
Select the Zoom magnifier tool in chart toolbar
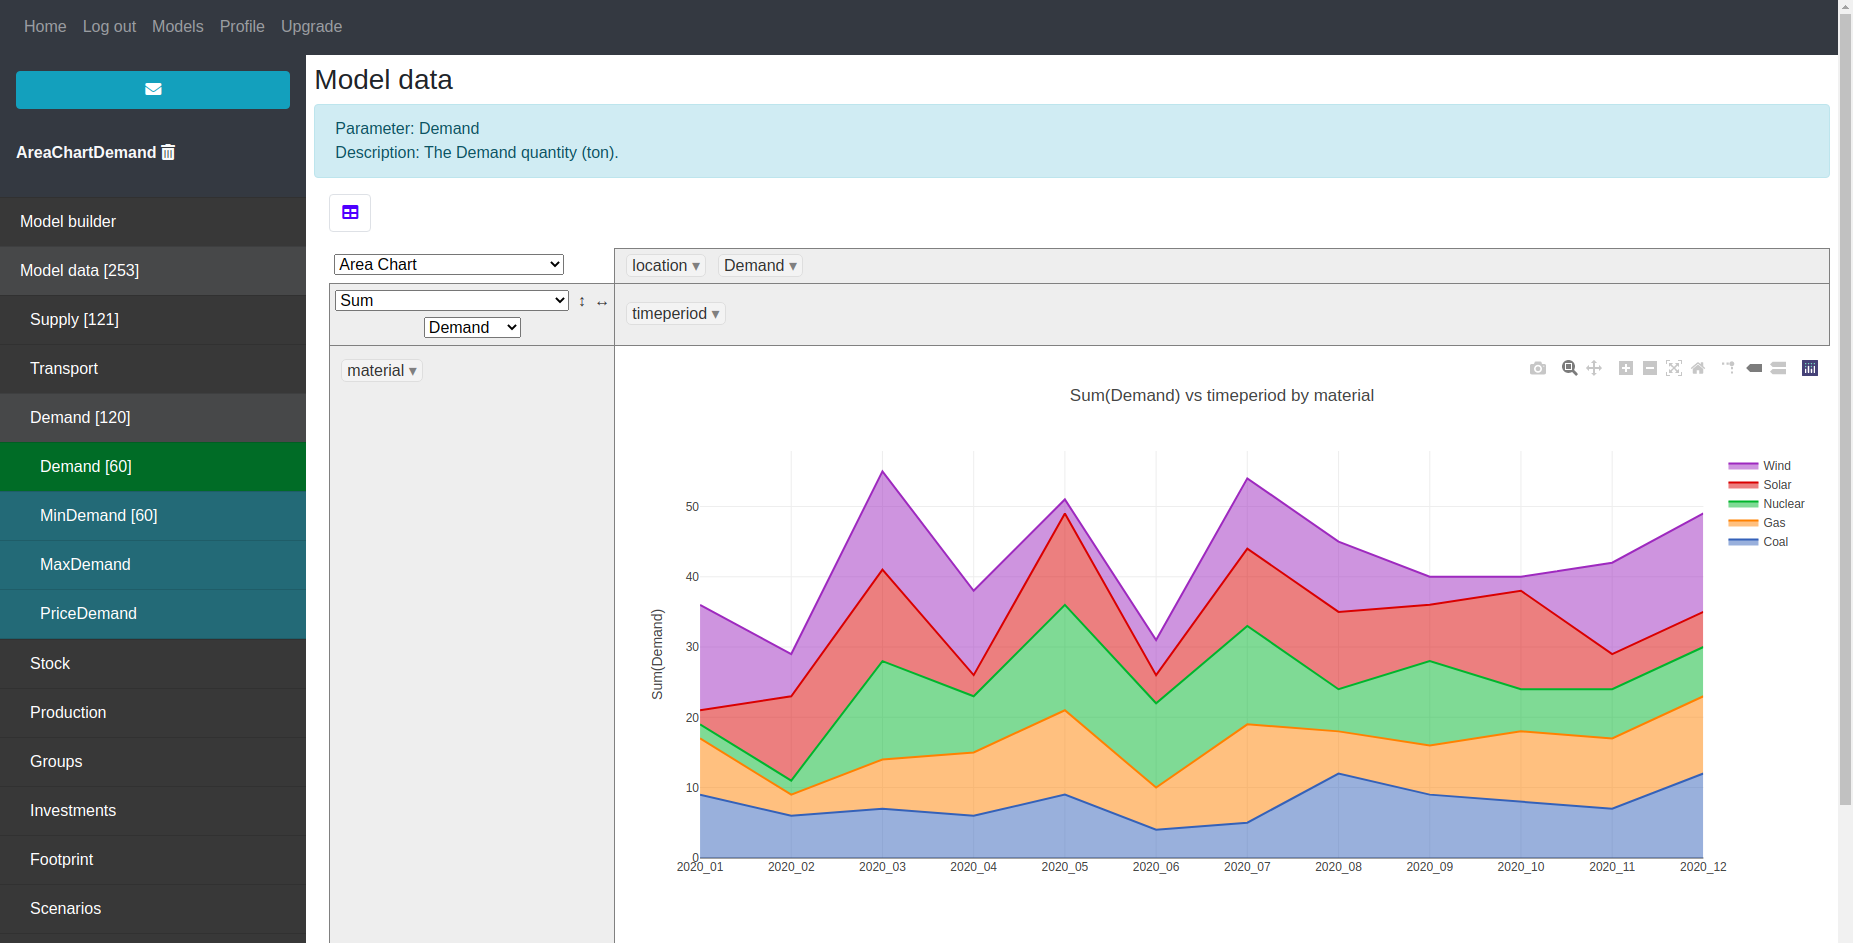click(x=1570, y=368)
